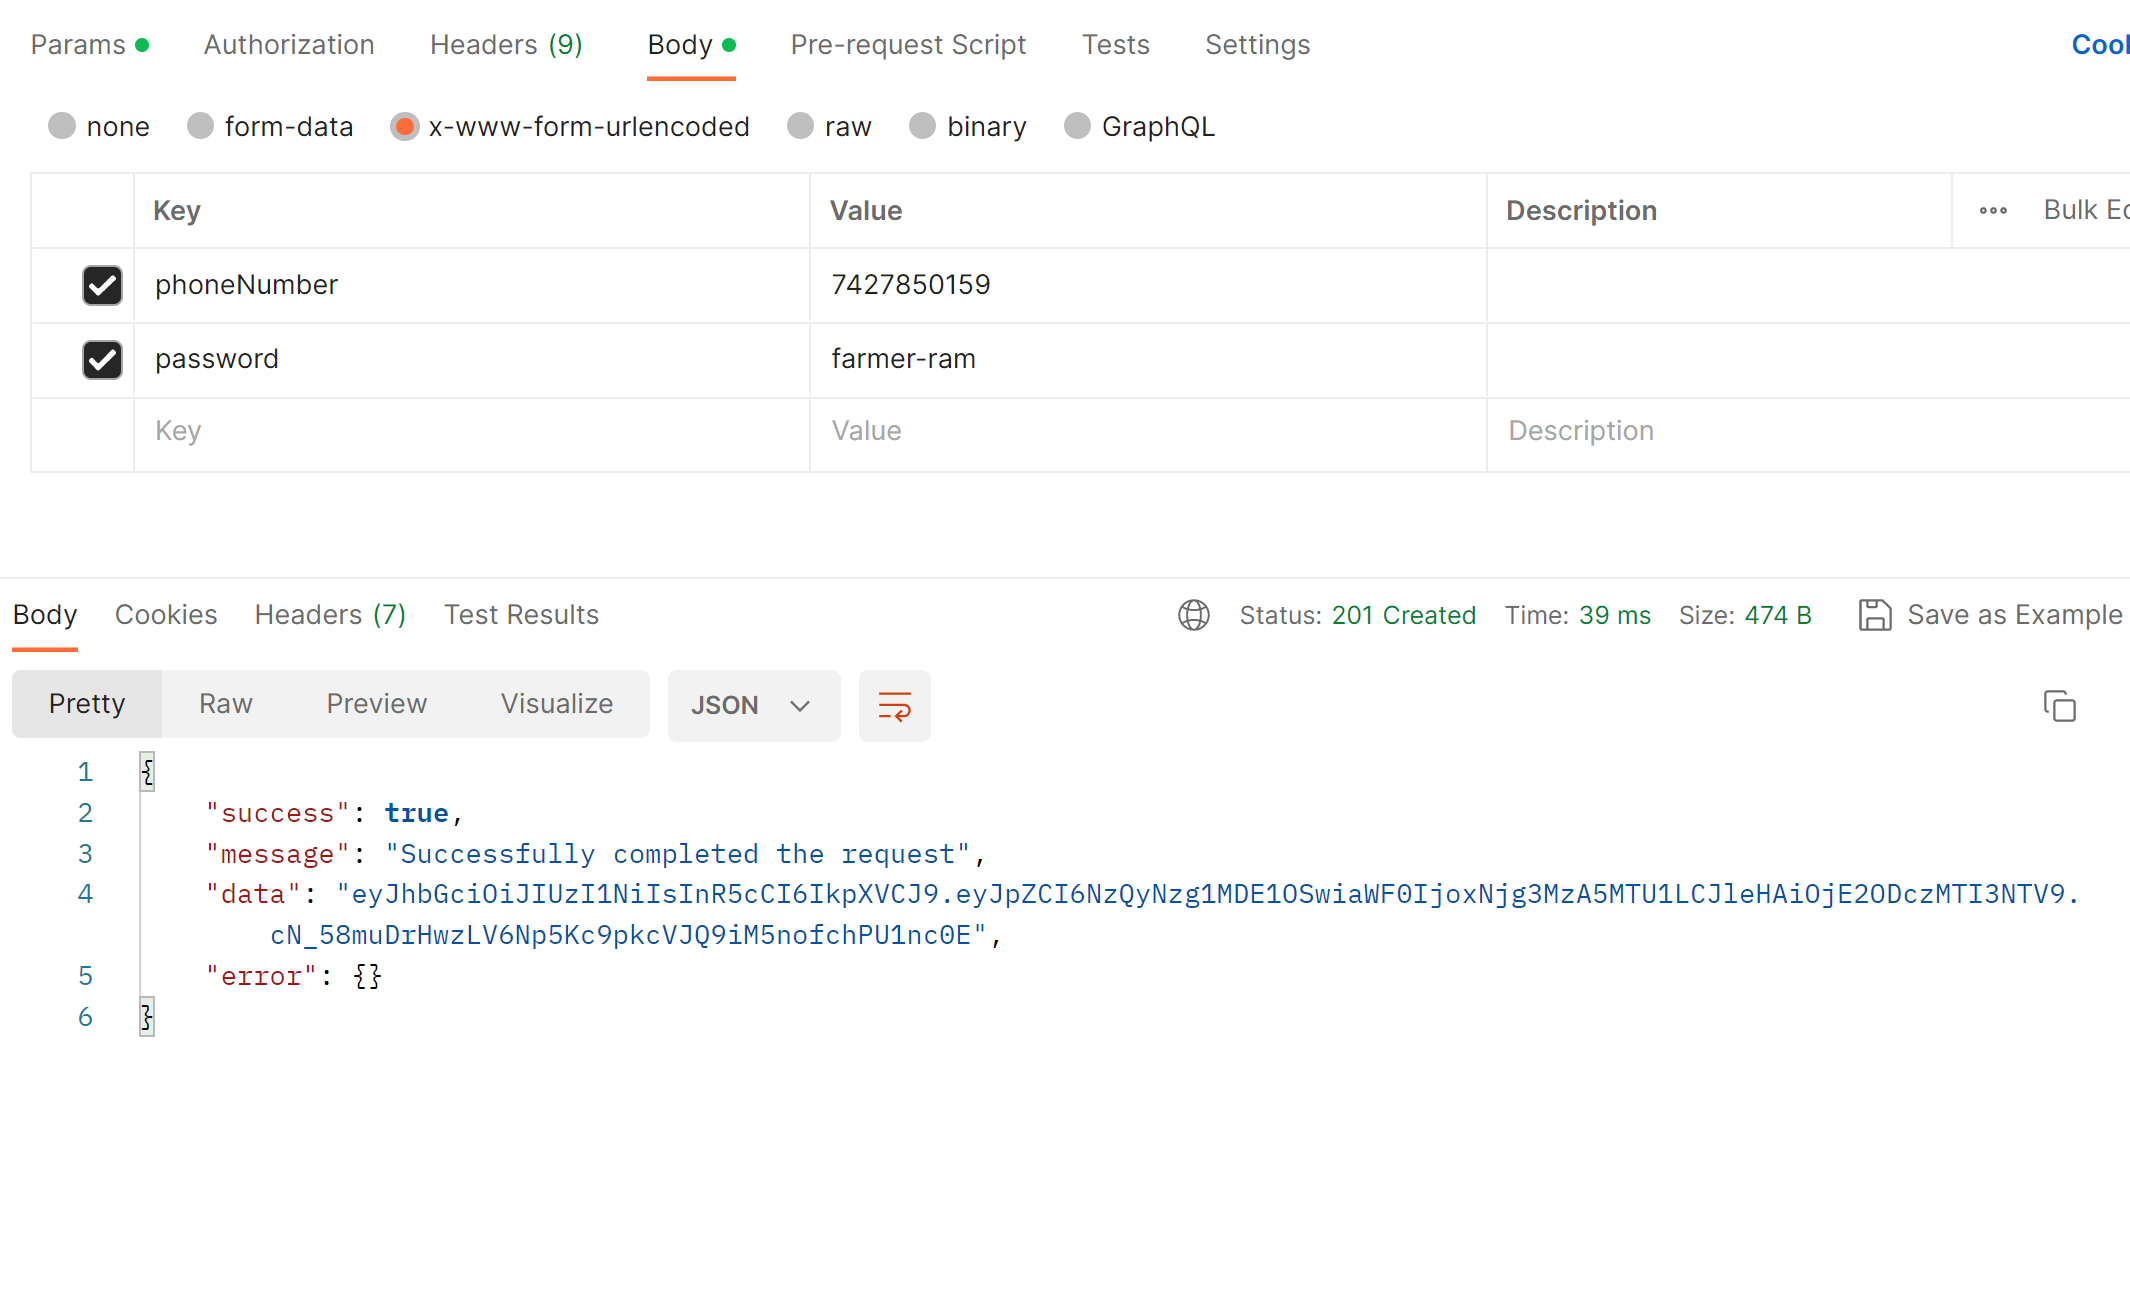Switch to the Preview response view
The image size is (2130, 1307).
[x=376, y=704]
